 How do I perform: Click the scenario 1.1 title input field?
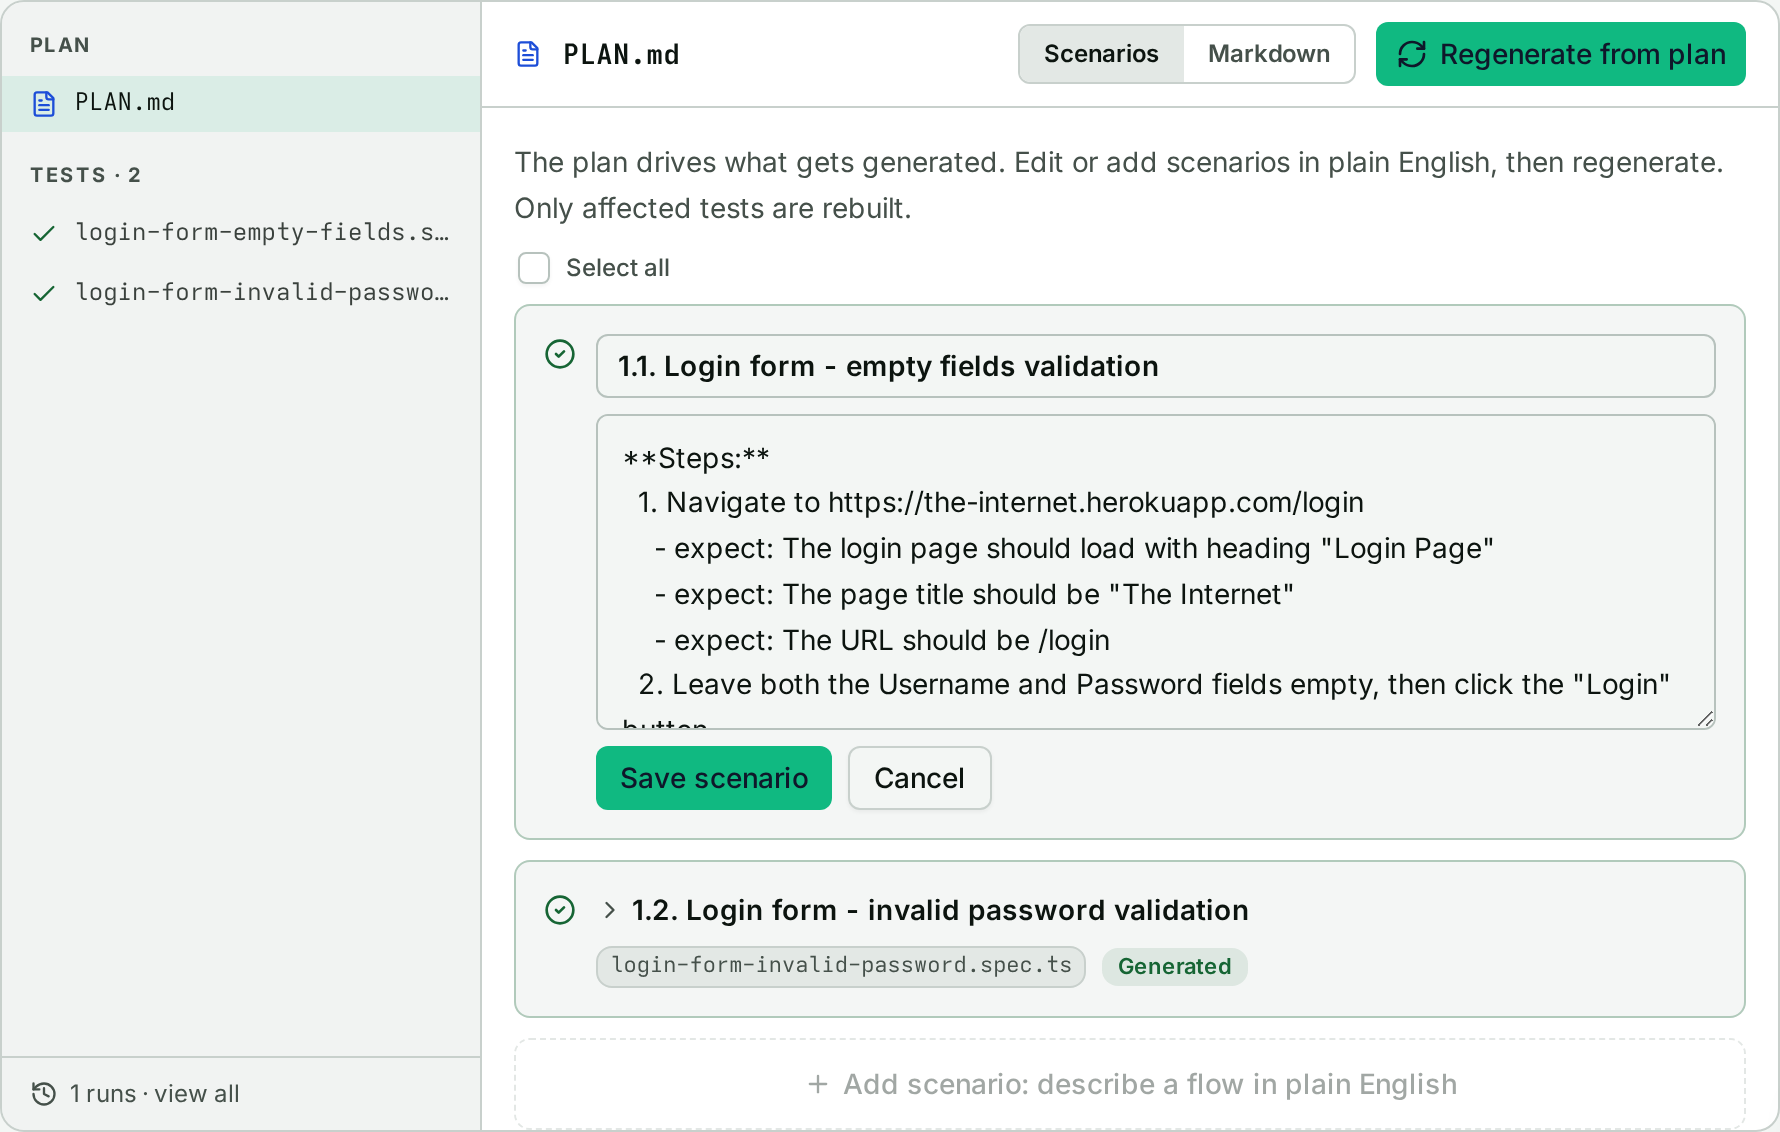point(1156,366)
